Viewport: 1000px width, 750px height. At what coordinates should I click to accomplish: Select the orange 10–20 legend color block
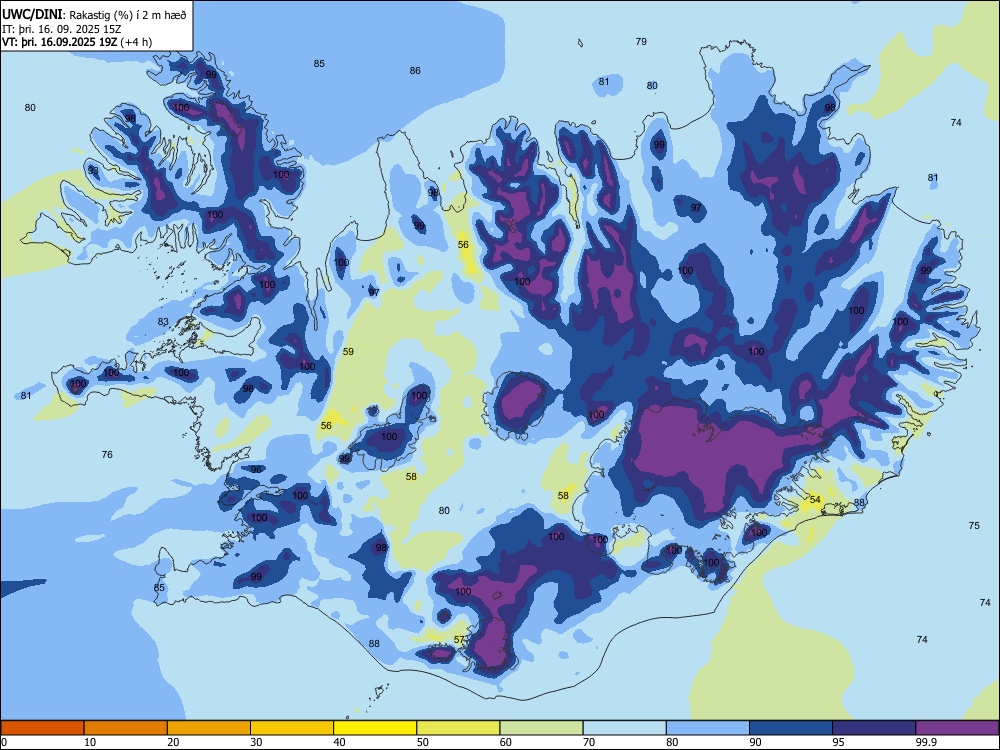pos(126,728)
